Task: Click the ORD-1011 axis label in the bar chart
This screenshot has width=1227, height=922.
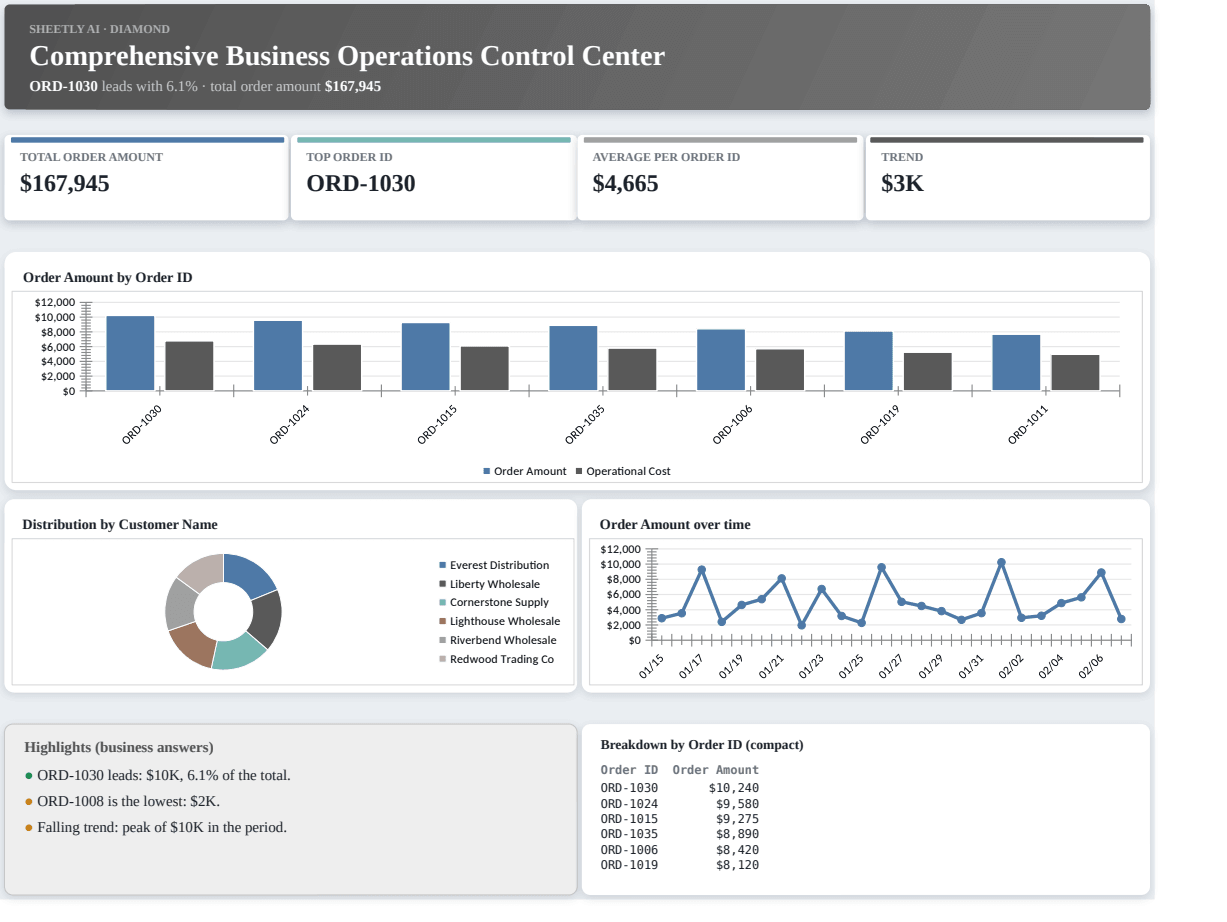Action: [1028, 425]
